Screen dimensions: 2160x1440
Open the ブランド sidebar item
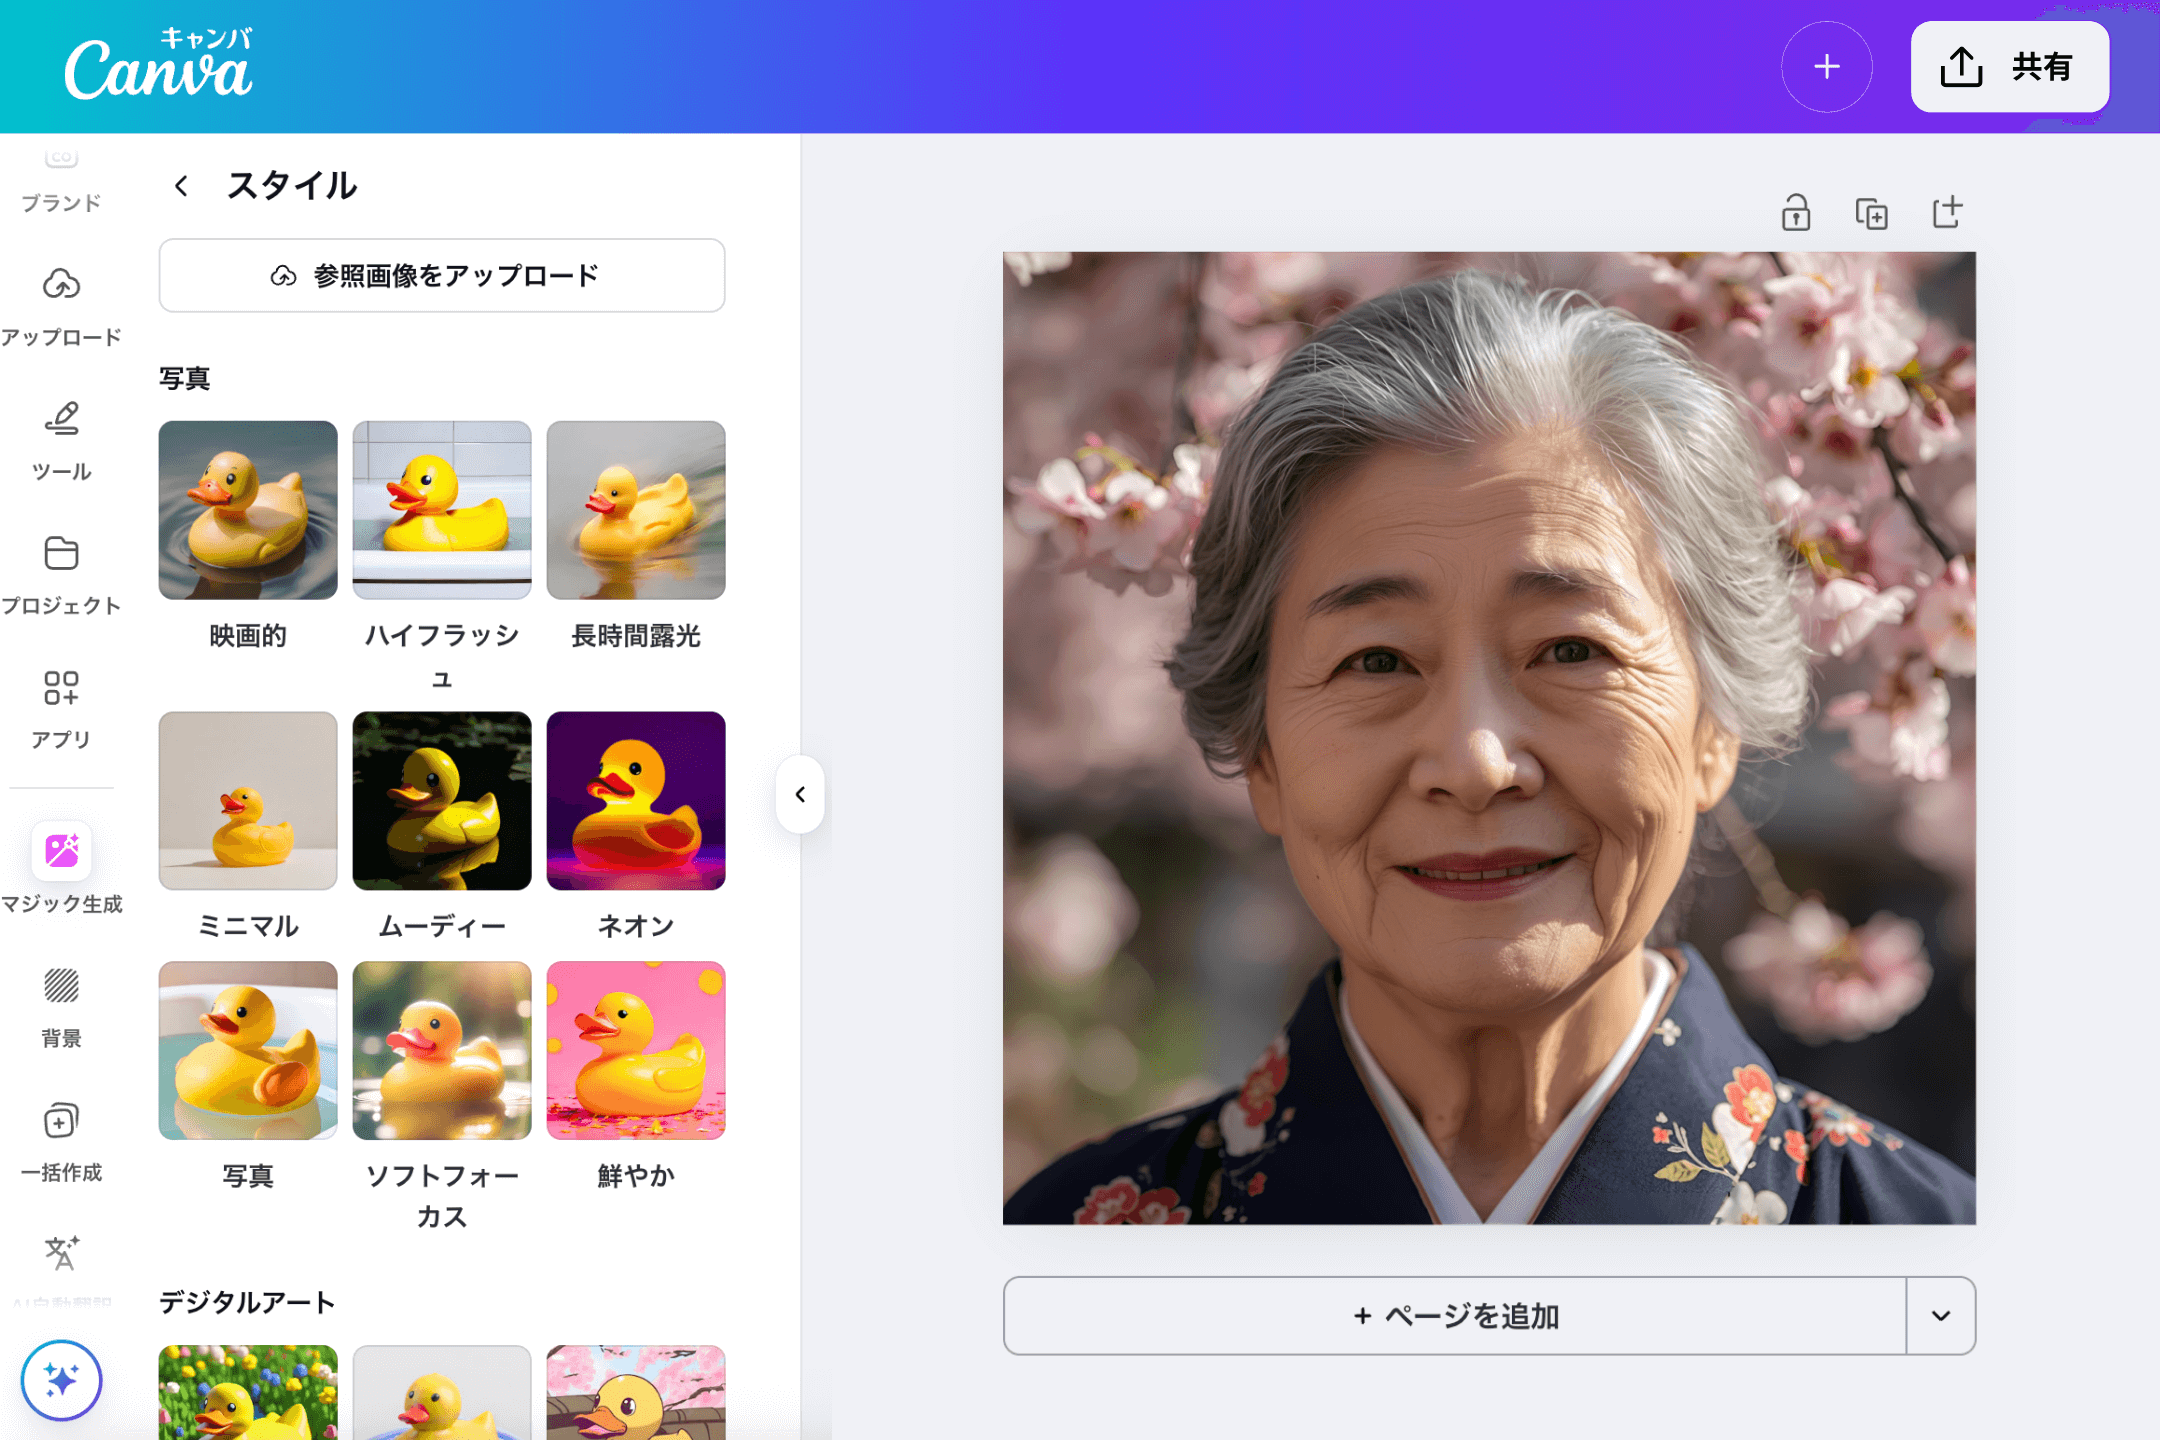(x=61, y=184)
